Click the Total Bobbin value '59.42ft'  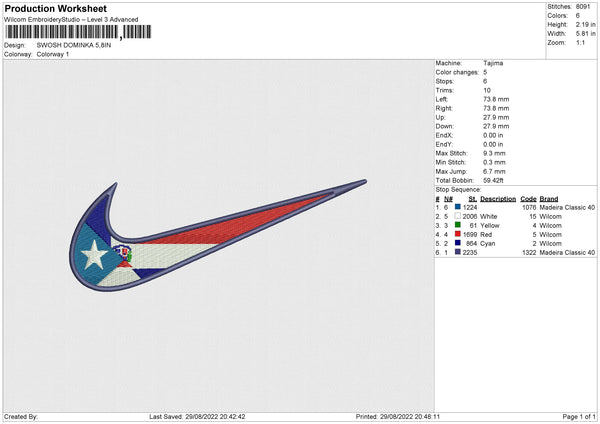click(x=493, y=180)
